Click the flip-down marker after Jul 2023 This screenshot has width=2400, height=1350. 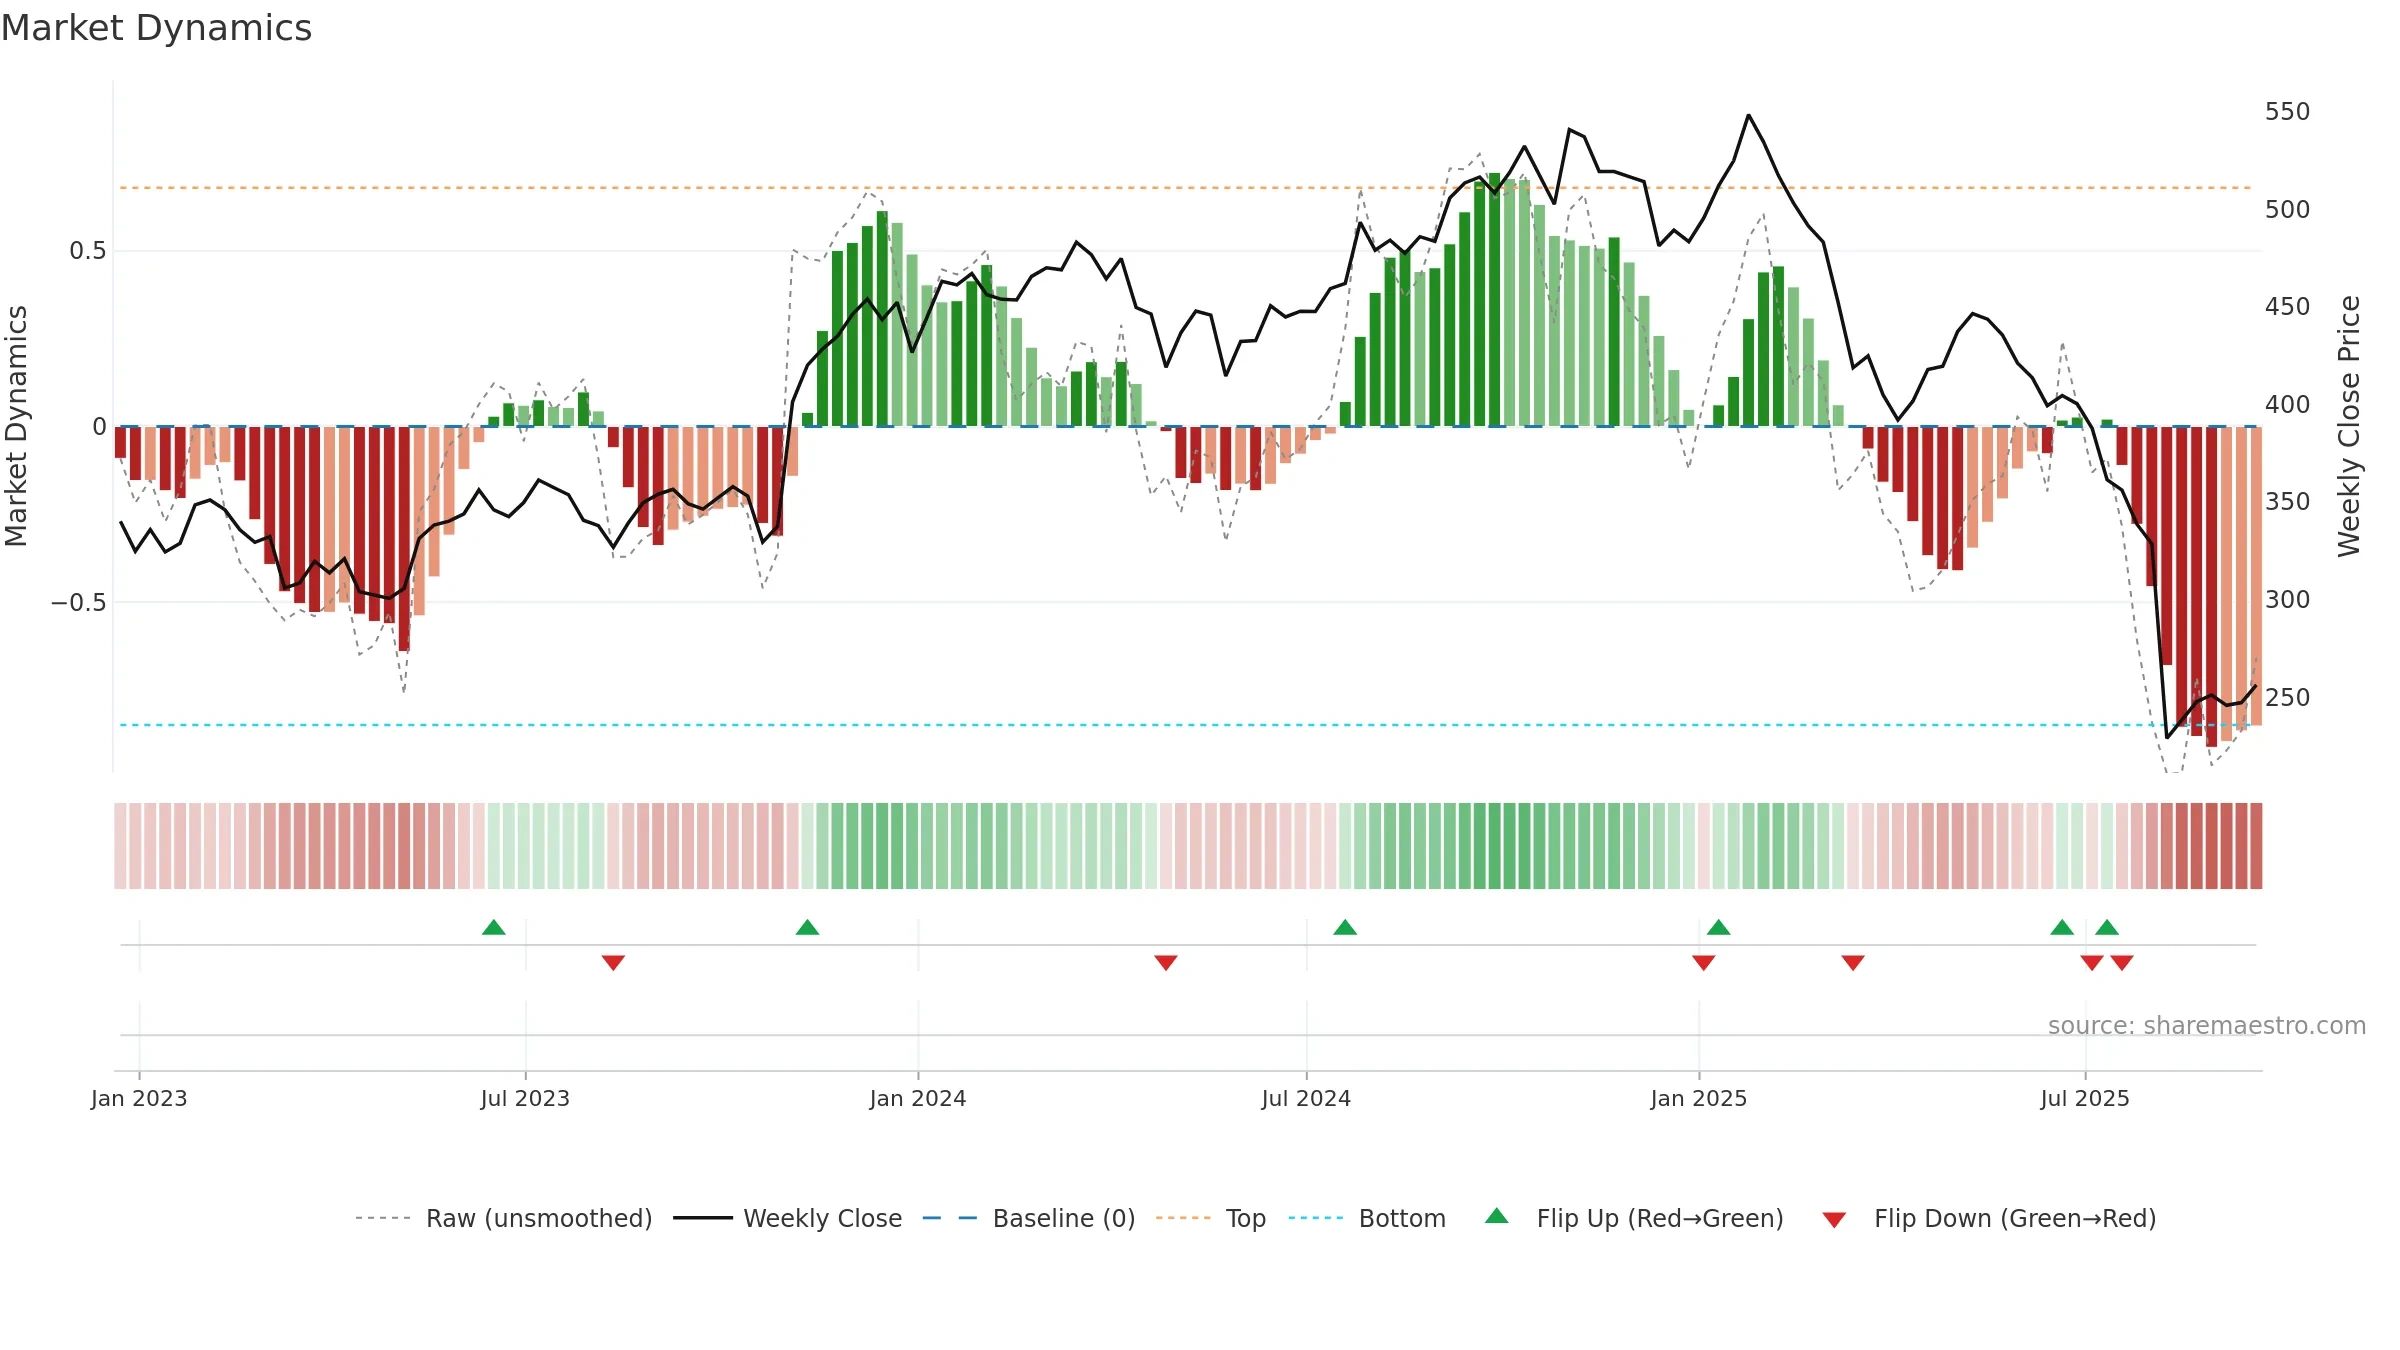pos(614,963)
